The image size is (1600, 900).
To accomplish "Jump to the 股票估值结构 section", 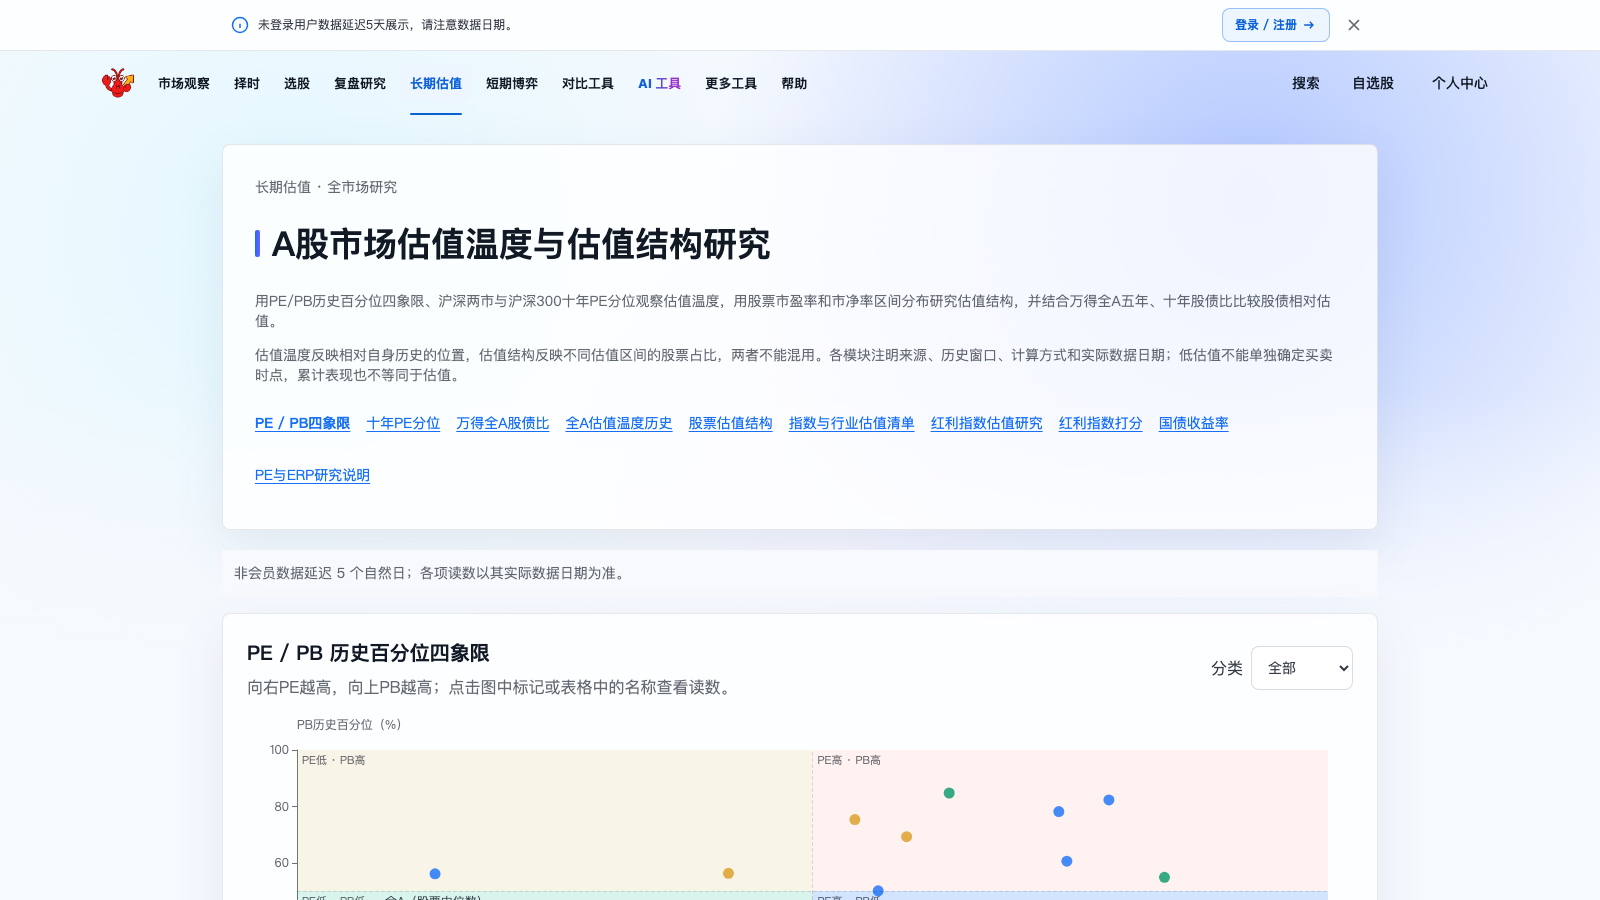I will [731, 423].
